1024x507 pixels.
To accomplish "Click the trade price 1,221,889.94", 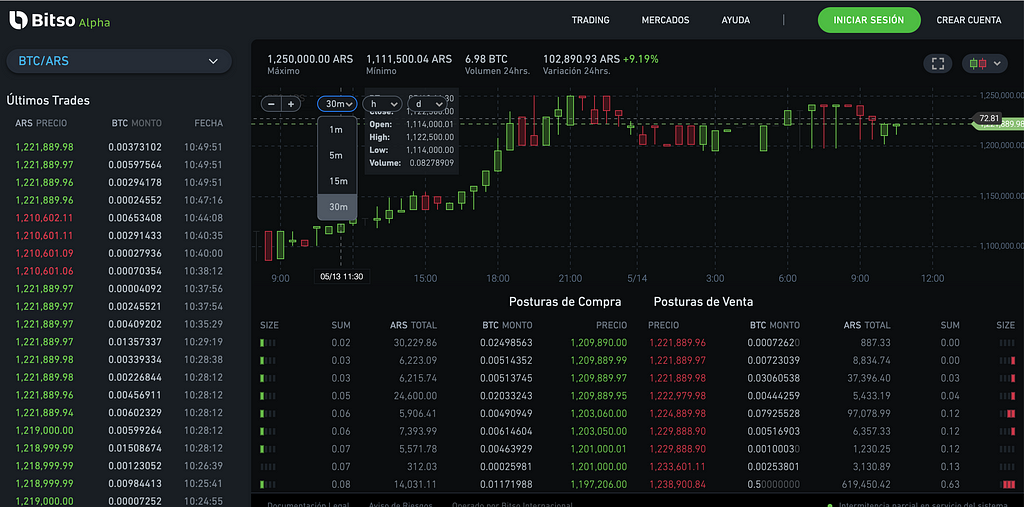I will [x=44, y=412].
